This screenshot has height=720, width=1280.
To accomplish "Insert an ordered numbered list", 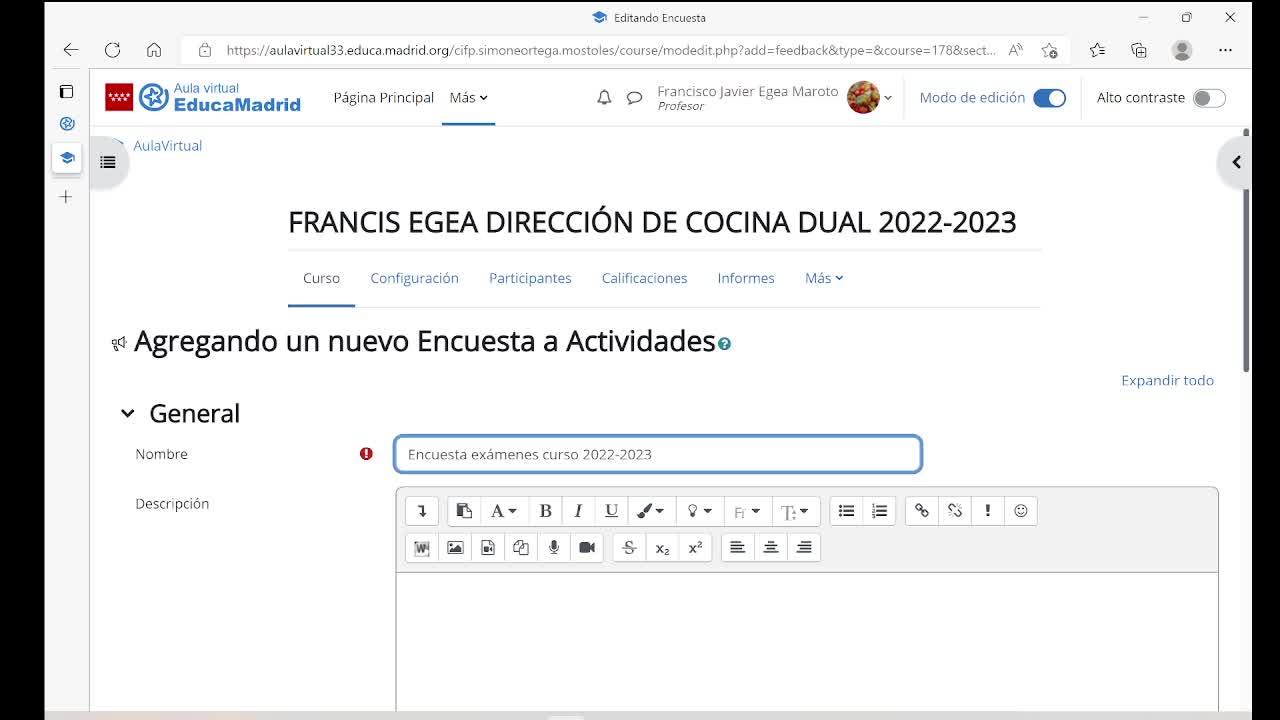I will 879,511.
